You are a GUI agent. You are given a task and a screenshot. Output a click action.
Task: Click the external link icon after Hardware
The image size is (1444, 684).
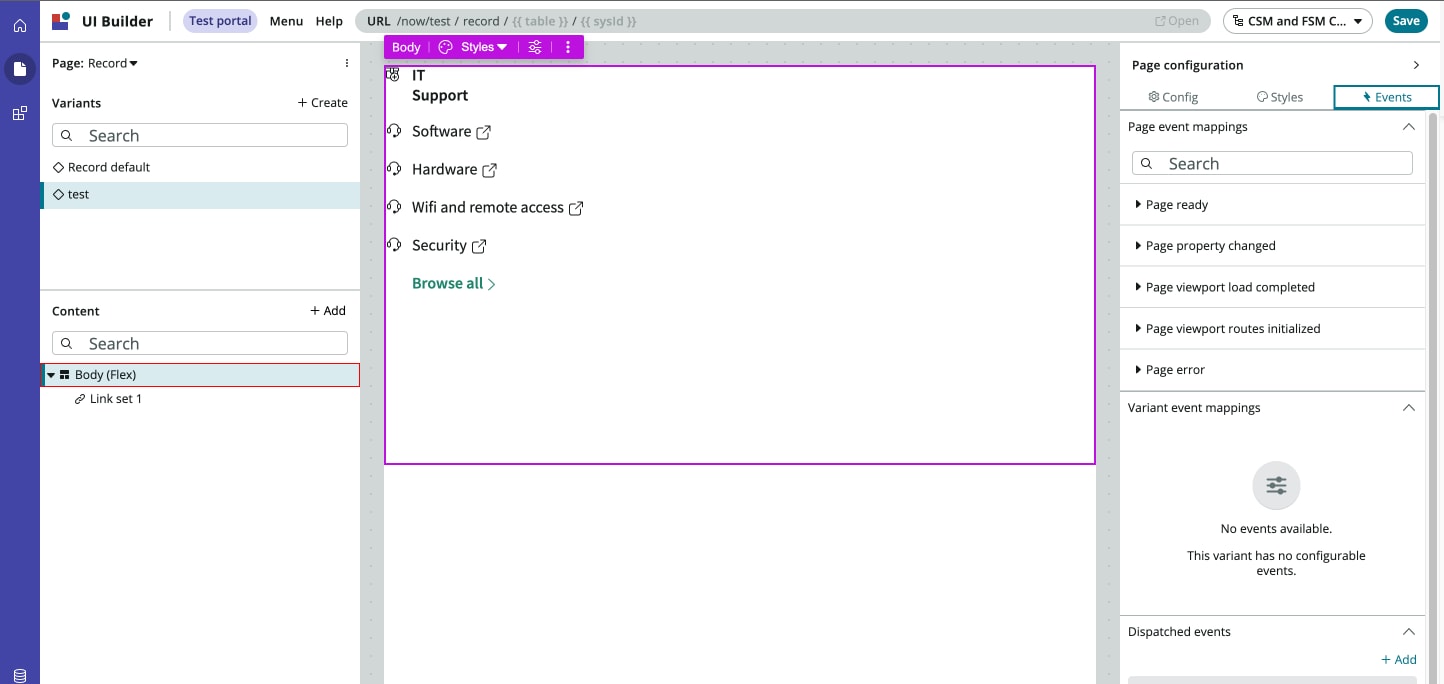tap(490, 170)
